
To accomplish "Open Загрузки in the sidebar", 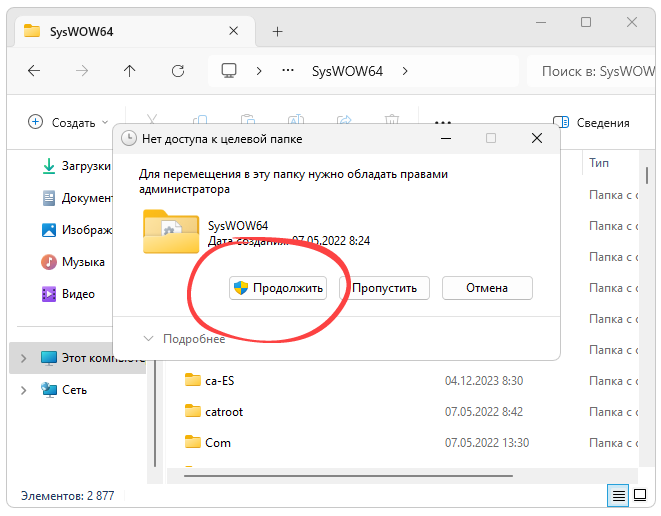I will [76, 166].
